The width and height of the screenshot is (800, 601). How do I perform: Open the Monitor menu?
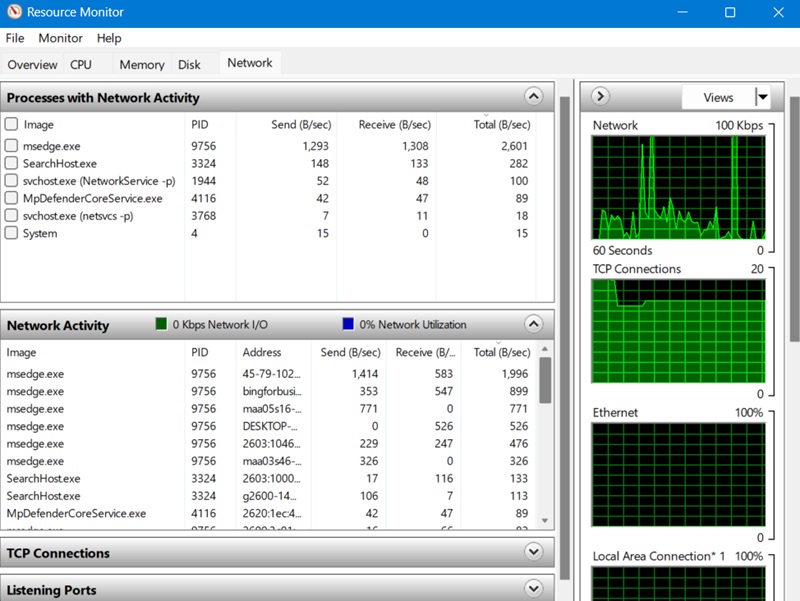(x=60, y=38)
